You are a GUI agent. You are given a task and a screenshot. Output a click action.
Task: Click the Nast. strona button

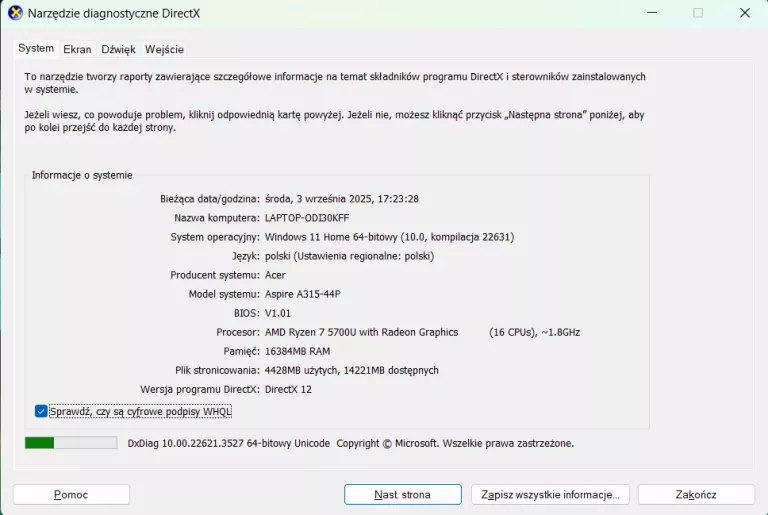coord(402,495)
